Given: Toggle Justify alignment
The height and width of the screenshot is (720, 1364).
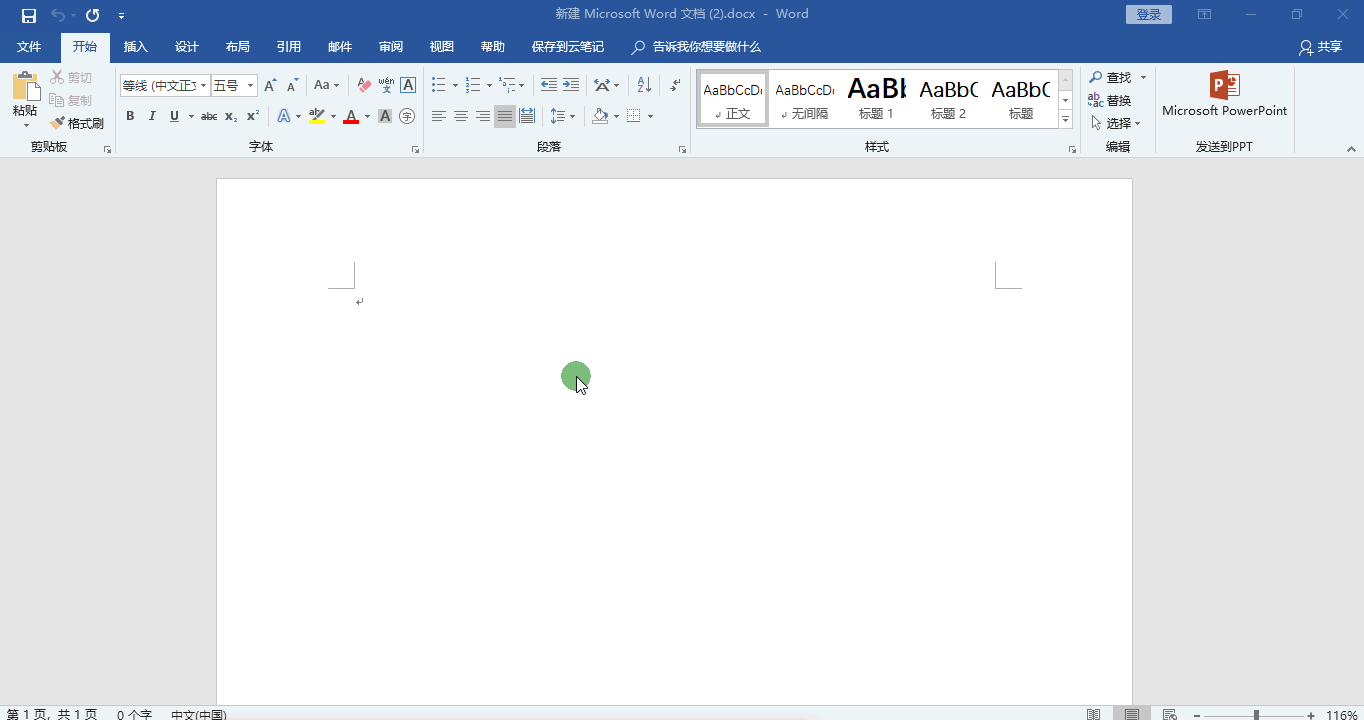Looking at the screenshot, I should point(505,116).
